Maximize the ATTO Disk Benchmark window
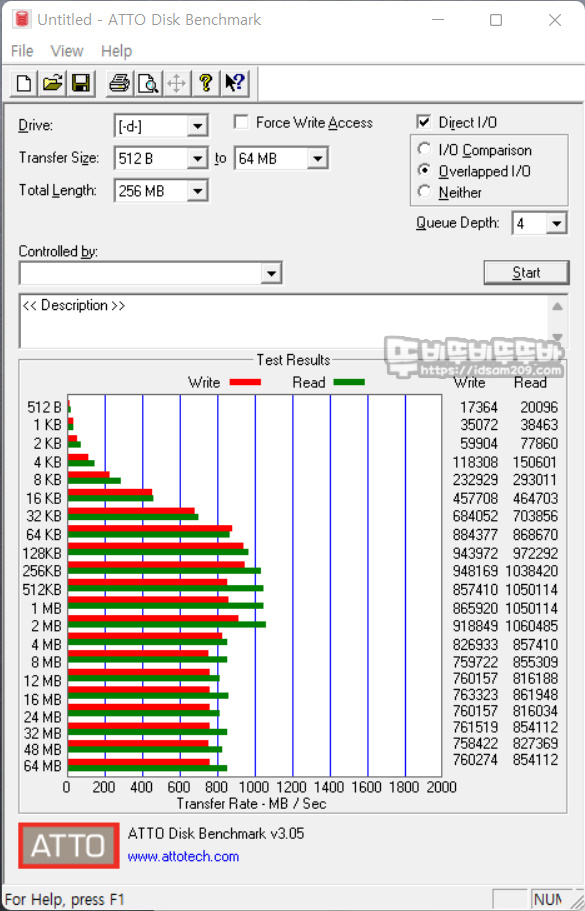The height and width of the screenshot is (911, 585). coord(496,20)
